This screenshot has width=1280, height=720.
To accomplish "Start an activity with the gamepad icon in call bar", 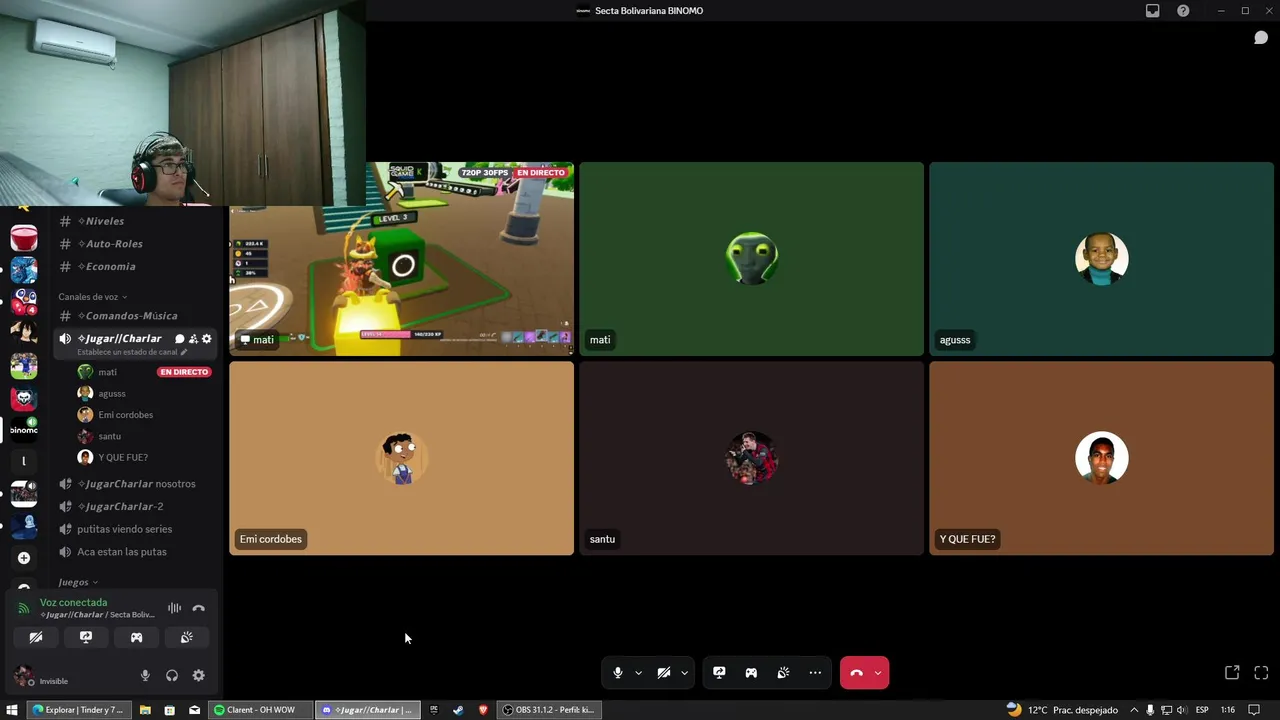I will coord(751,673).
